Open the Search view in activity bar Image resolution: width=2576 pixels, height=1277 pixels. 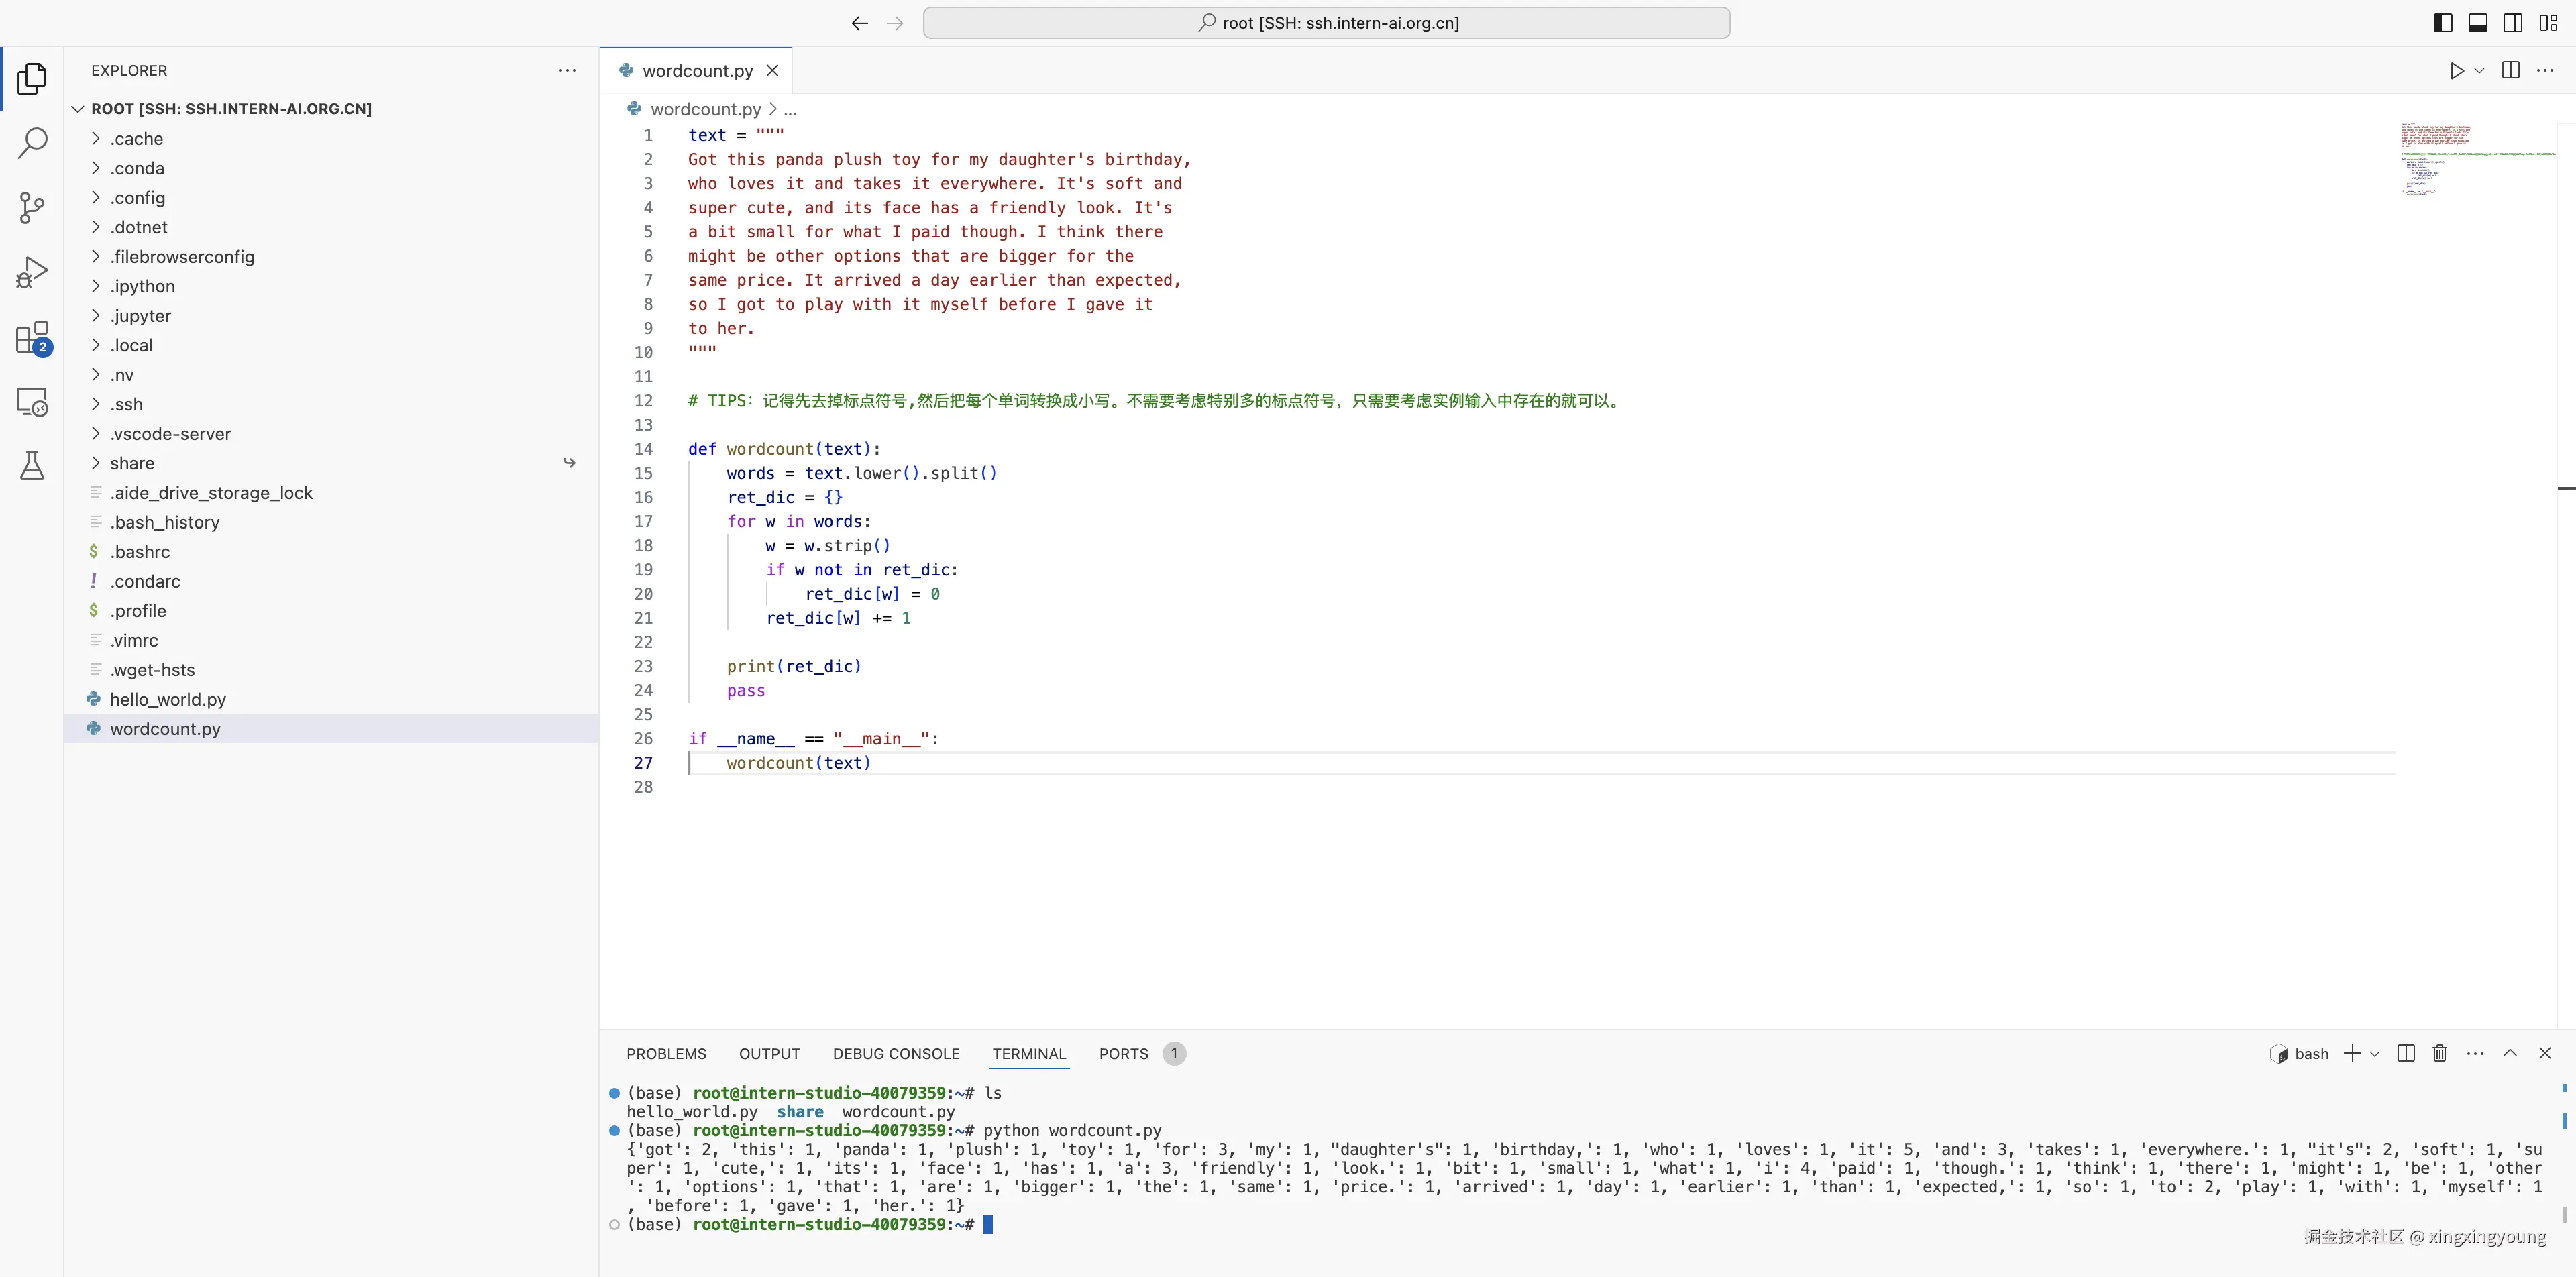pyautogui.click(x=32, y=143)
